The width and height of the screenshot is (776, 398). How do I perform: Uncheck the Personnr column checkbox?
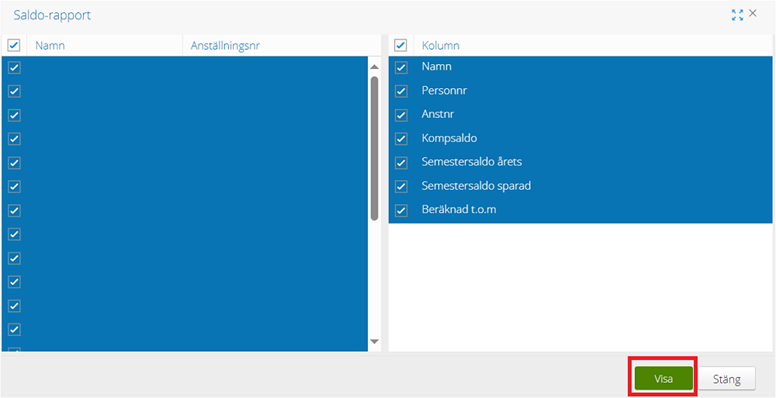tap(401, 91)
